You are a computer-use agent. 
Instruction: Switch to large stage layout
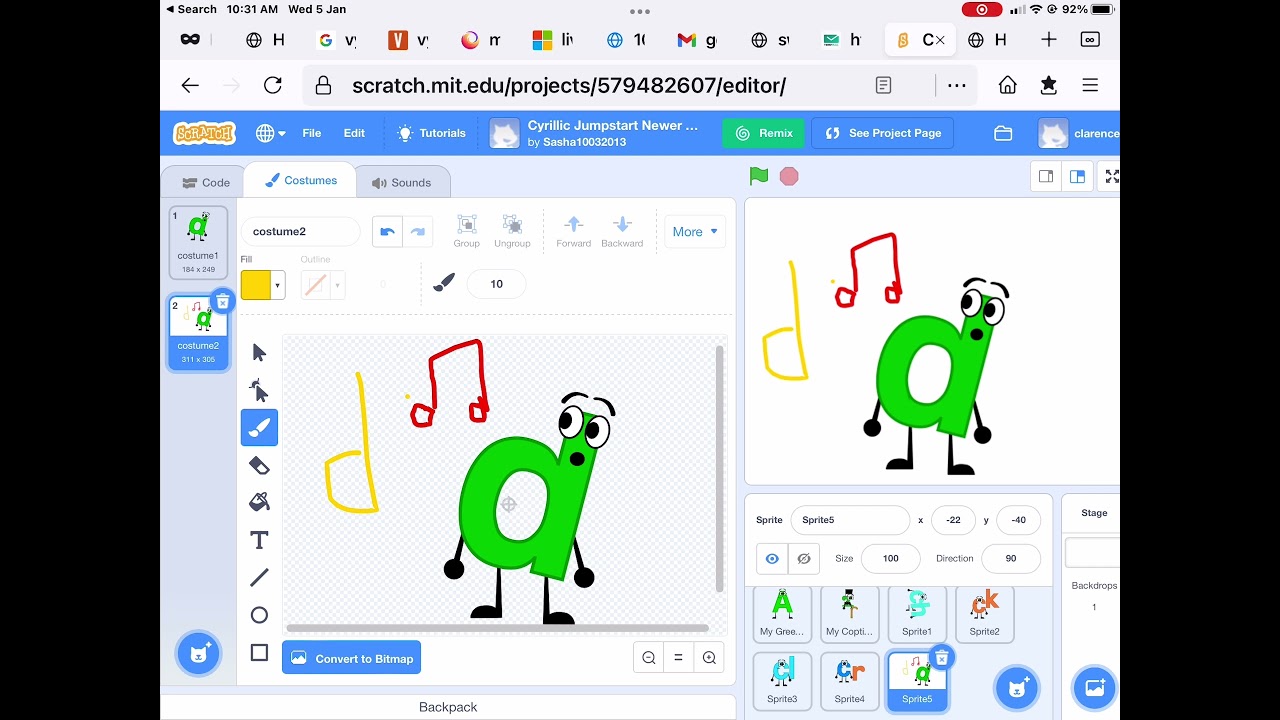click(1077, 176)
